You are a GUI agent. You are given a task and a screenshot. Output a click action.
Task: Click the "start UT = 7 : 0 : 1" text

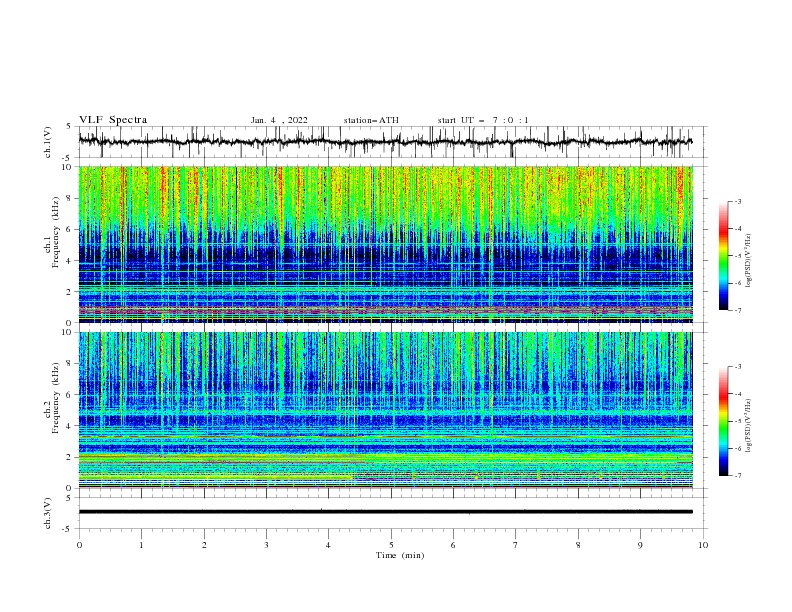coord(483,120)
